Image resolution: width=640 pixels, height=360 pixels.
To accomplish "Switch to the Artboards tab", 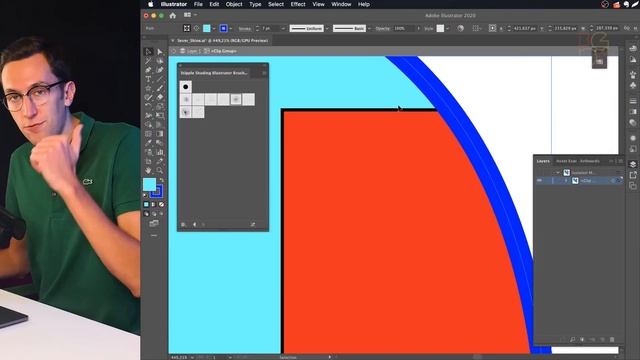I will pos(589,161).
